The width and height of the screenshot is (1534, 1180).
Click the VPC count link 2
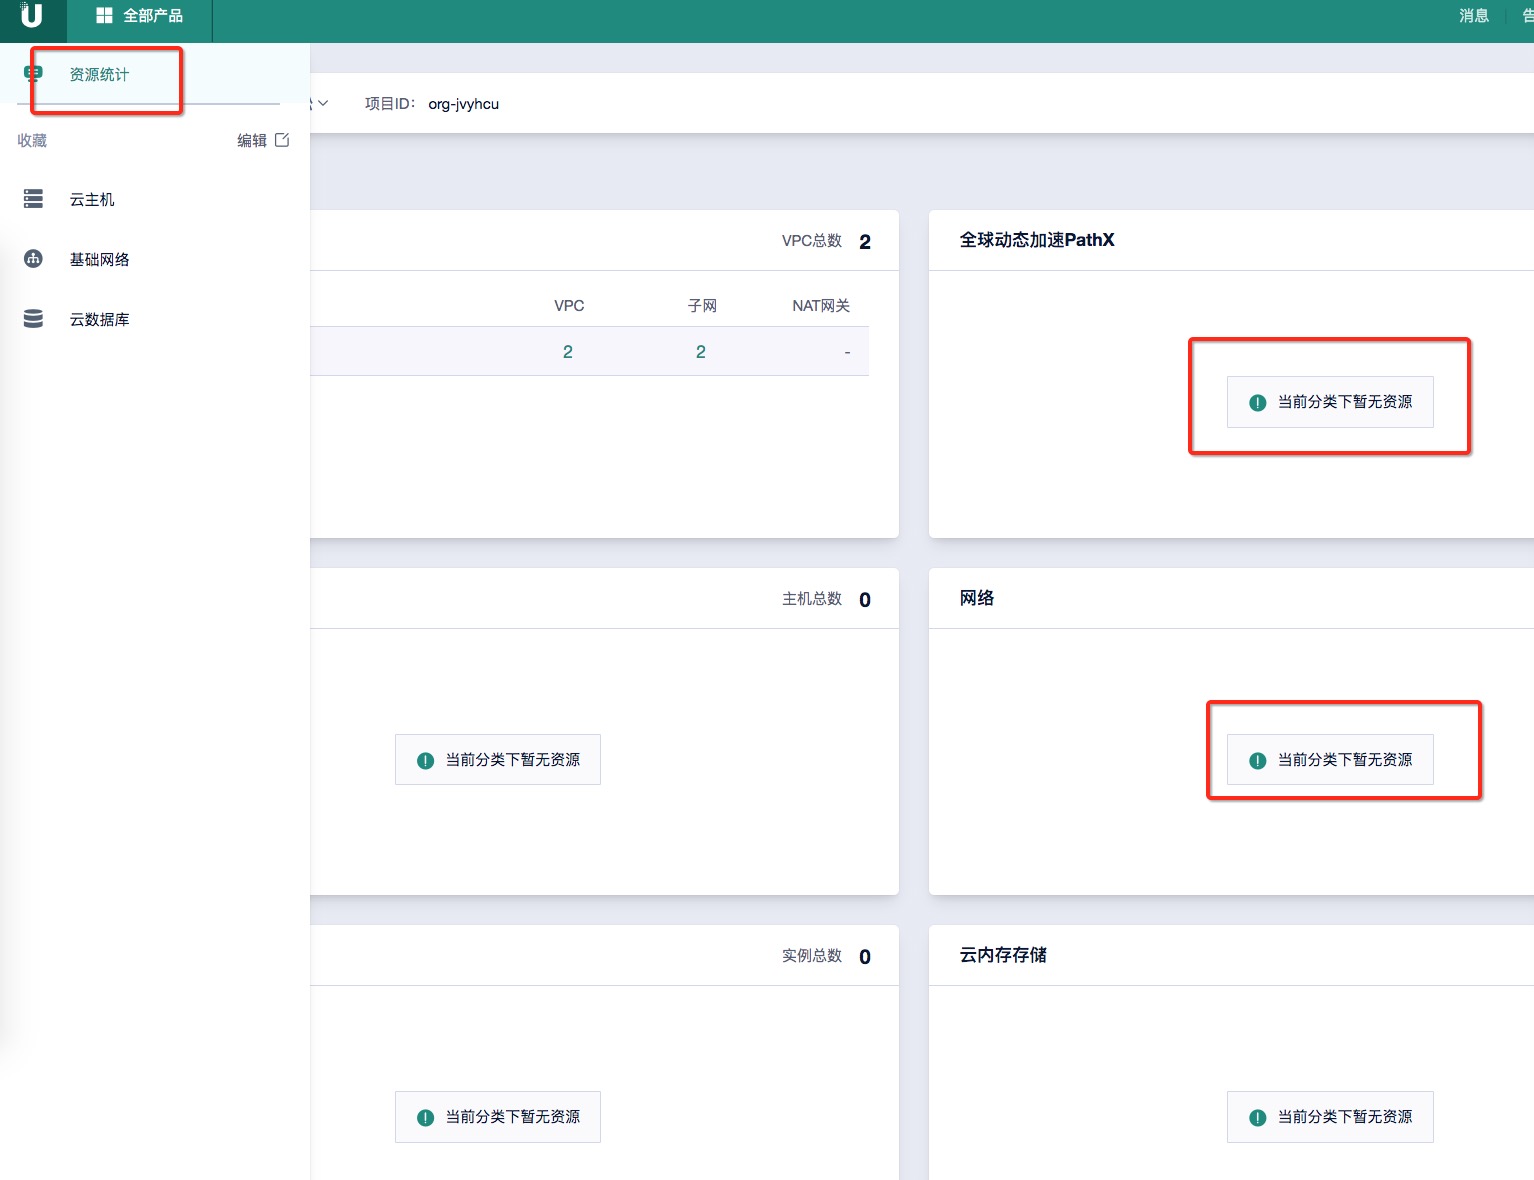tap(568, 352)
